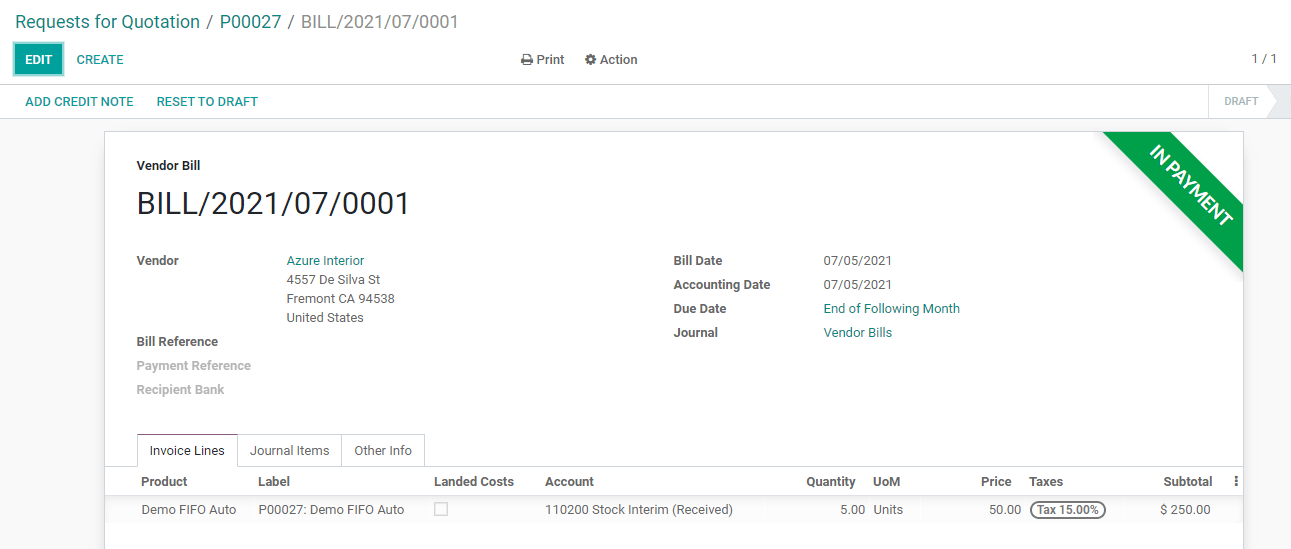Open End of Following Month payment term
This screenshot has height=549, width=1291.
click(x=891, y=309)
